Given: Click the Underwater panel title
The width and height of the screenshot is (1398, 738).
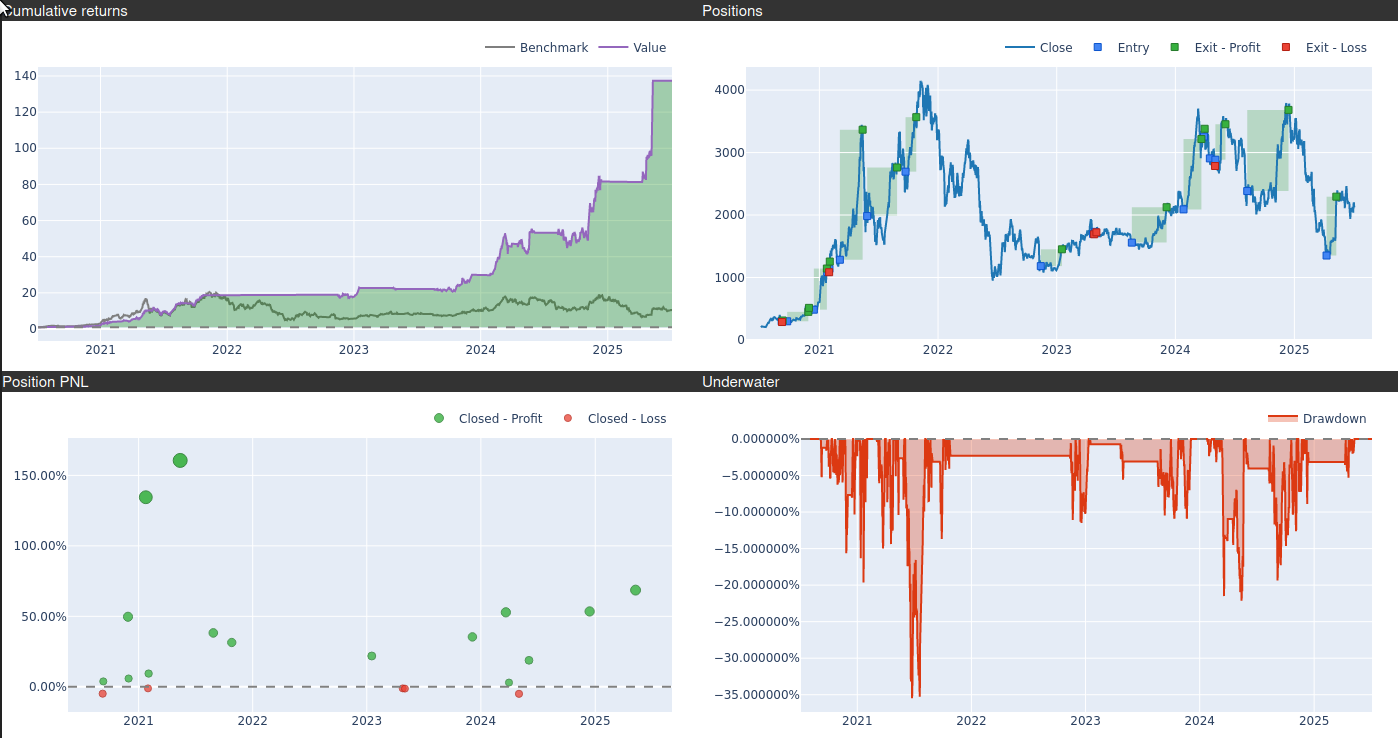Looking at the screenshot, I should click(x=740, y=382).
